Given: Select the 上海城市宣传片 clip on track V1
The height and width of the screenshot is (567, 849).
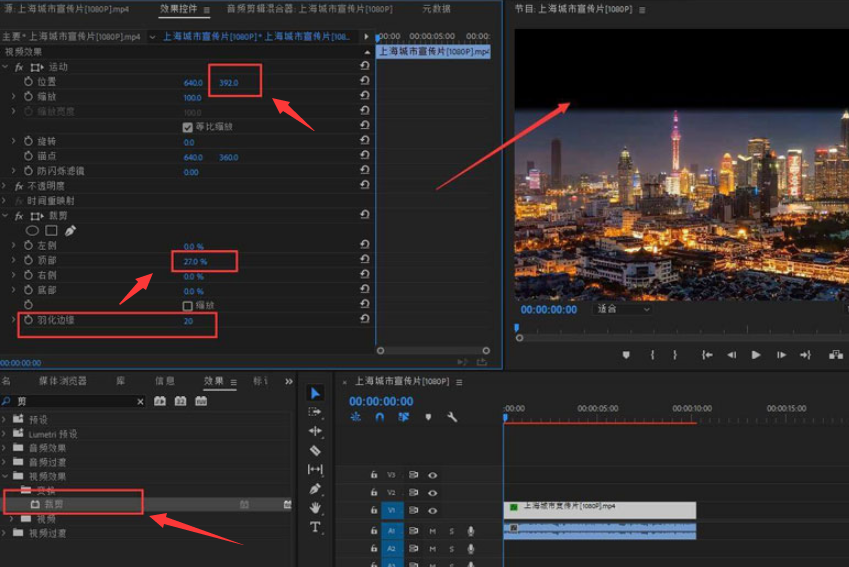Looking at the screenshot, I should tap(600, 509).
